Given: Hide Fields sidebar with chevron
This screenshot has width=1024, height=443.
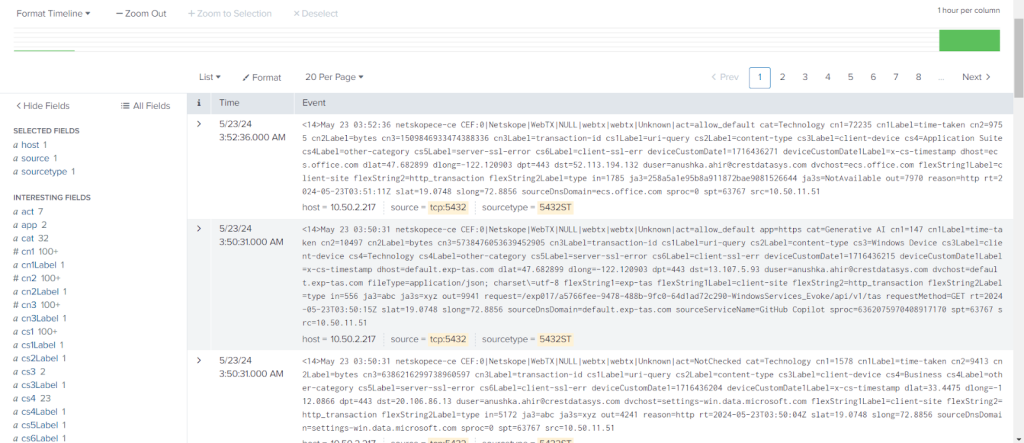Looking at the screenshot, I should tap(42, 106).
